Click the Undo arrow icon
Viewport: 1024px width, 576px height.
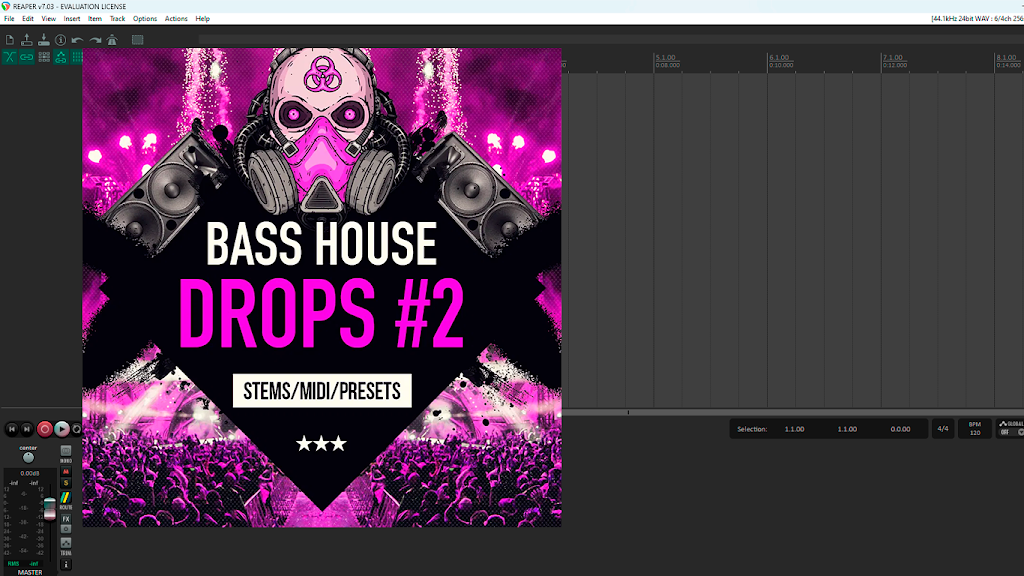pos(78,40)
